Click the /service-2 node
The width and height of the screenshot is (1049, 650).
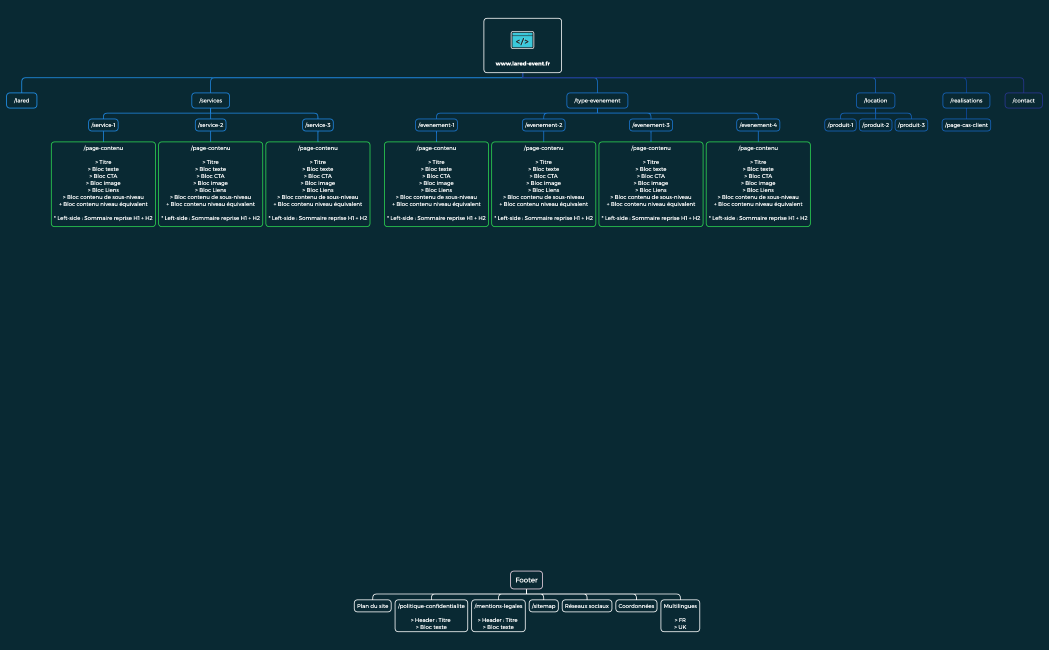click(210, 124)
